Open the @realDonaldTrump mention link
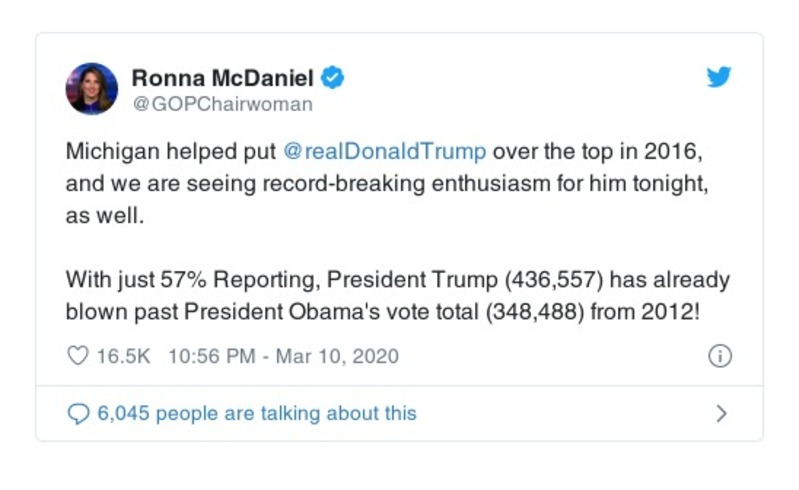This screenshot has width=799, height=490. (385, 152)
